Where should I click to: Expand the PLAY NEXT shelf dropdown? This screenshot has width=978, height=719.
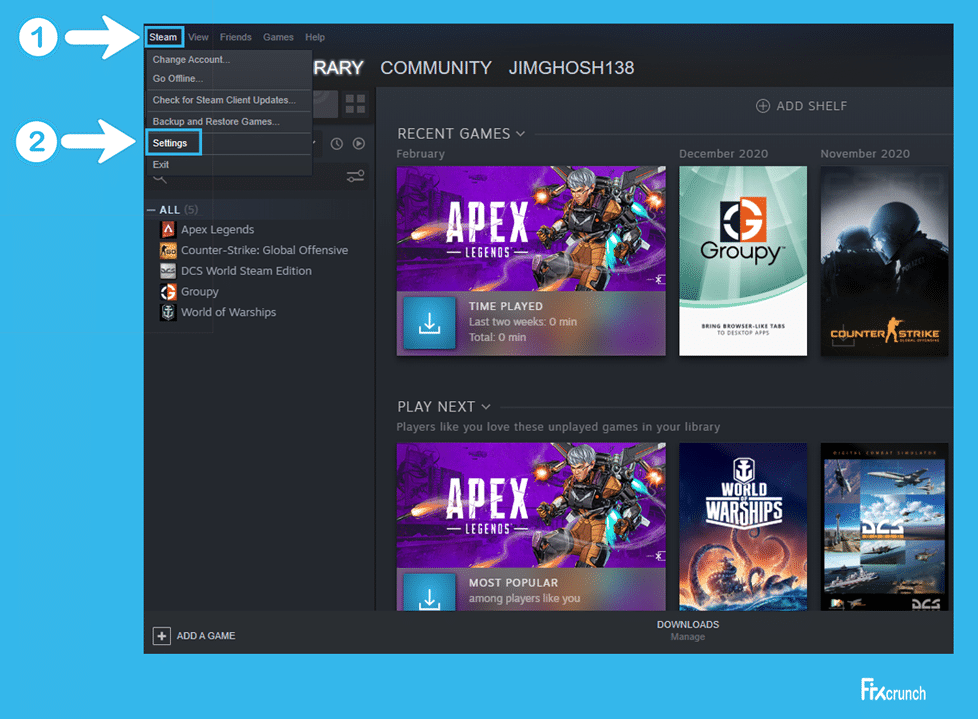[x=486, y=407]
